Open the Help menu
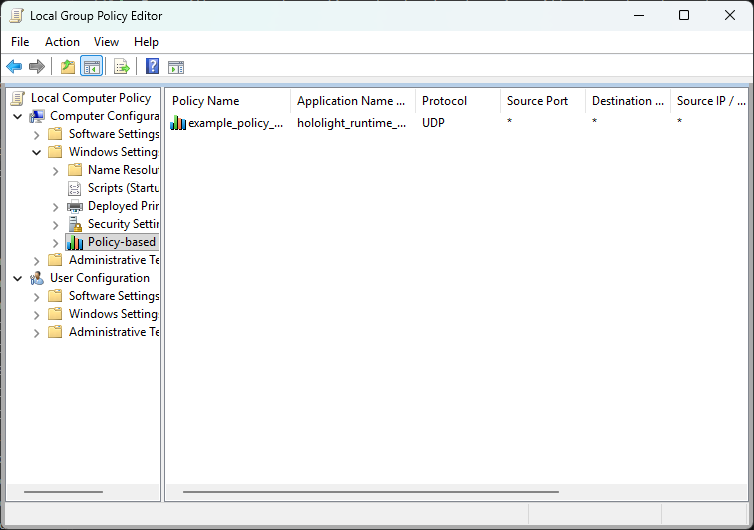Screen dimensions: 754x530 tap(146, 42)
